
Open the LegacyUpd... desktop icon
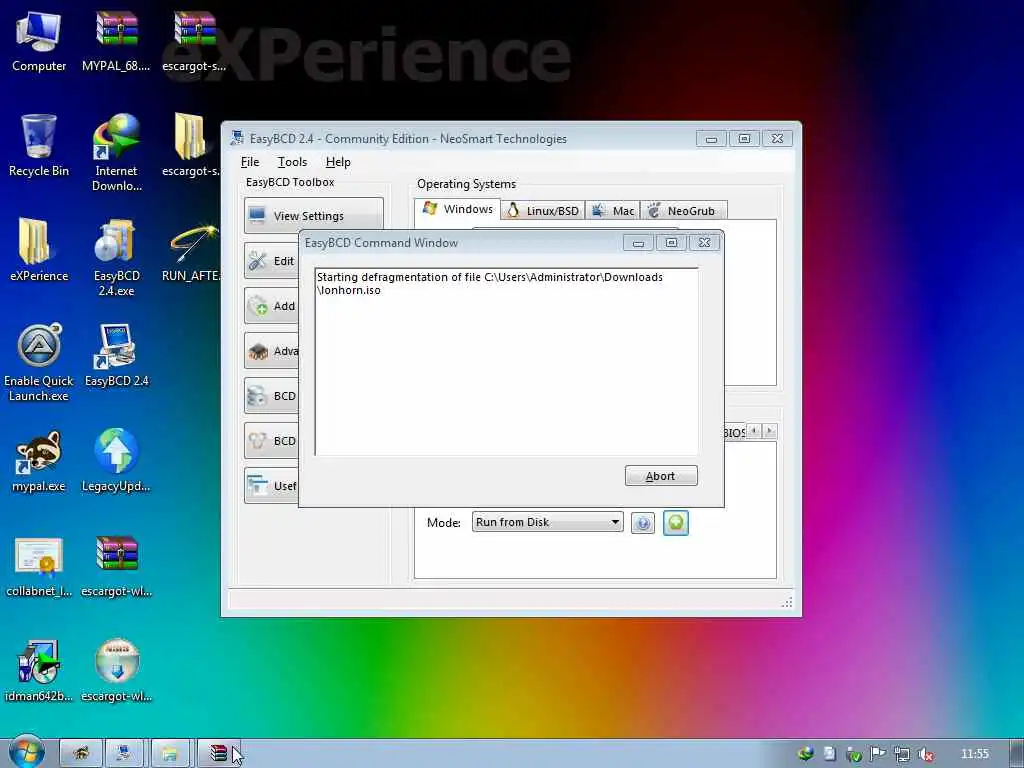click(x=116, y=460)
